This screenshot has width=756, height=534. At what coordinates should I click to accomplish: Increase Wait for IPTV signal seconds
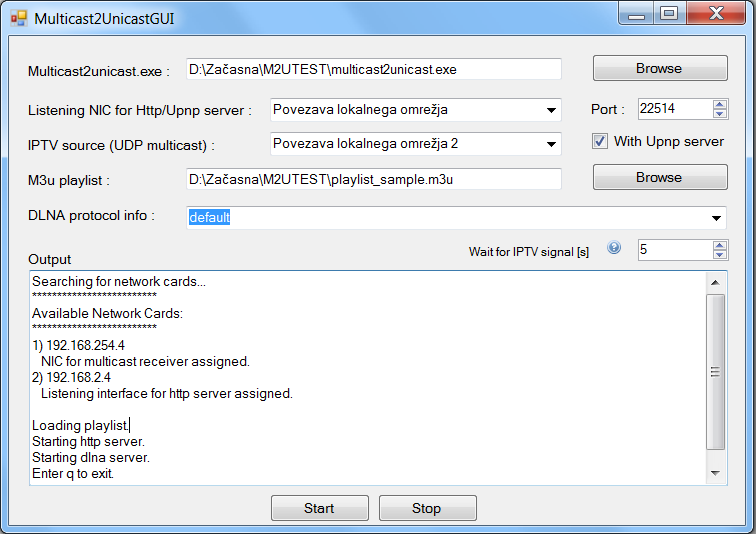[x=719, y=246]
